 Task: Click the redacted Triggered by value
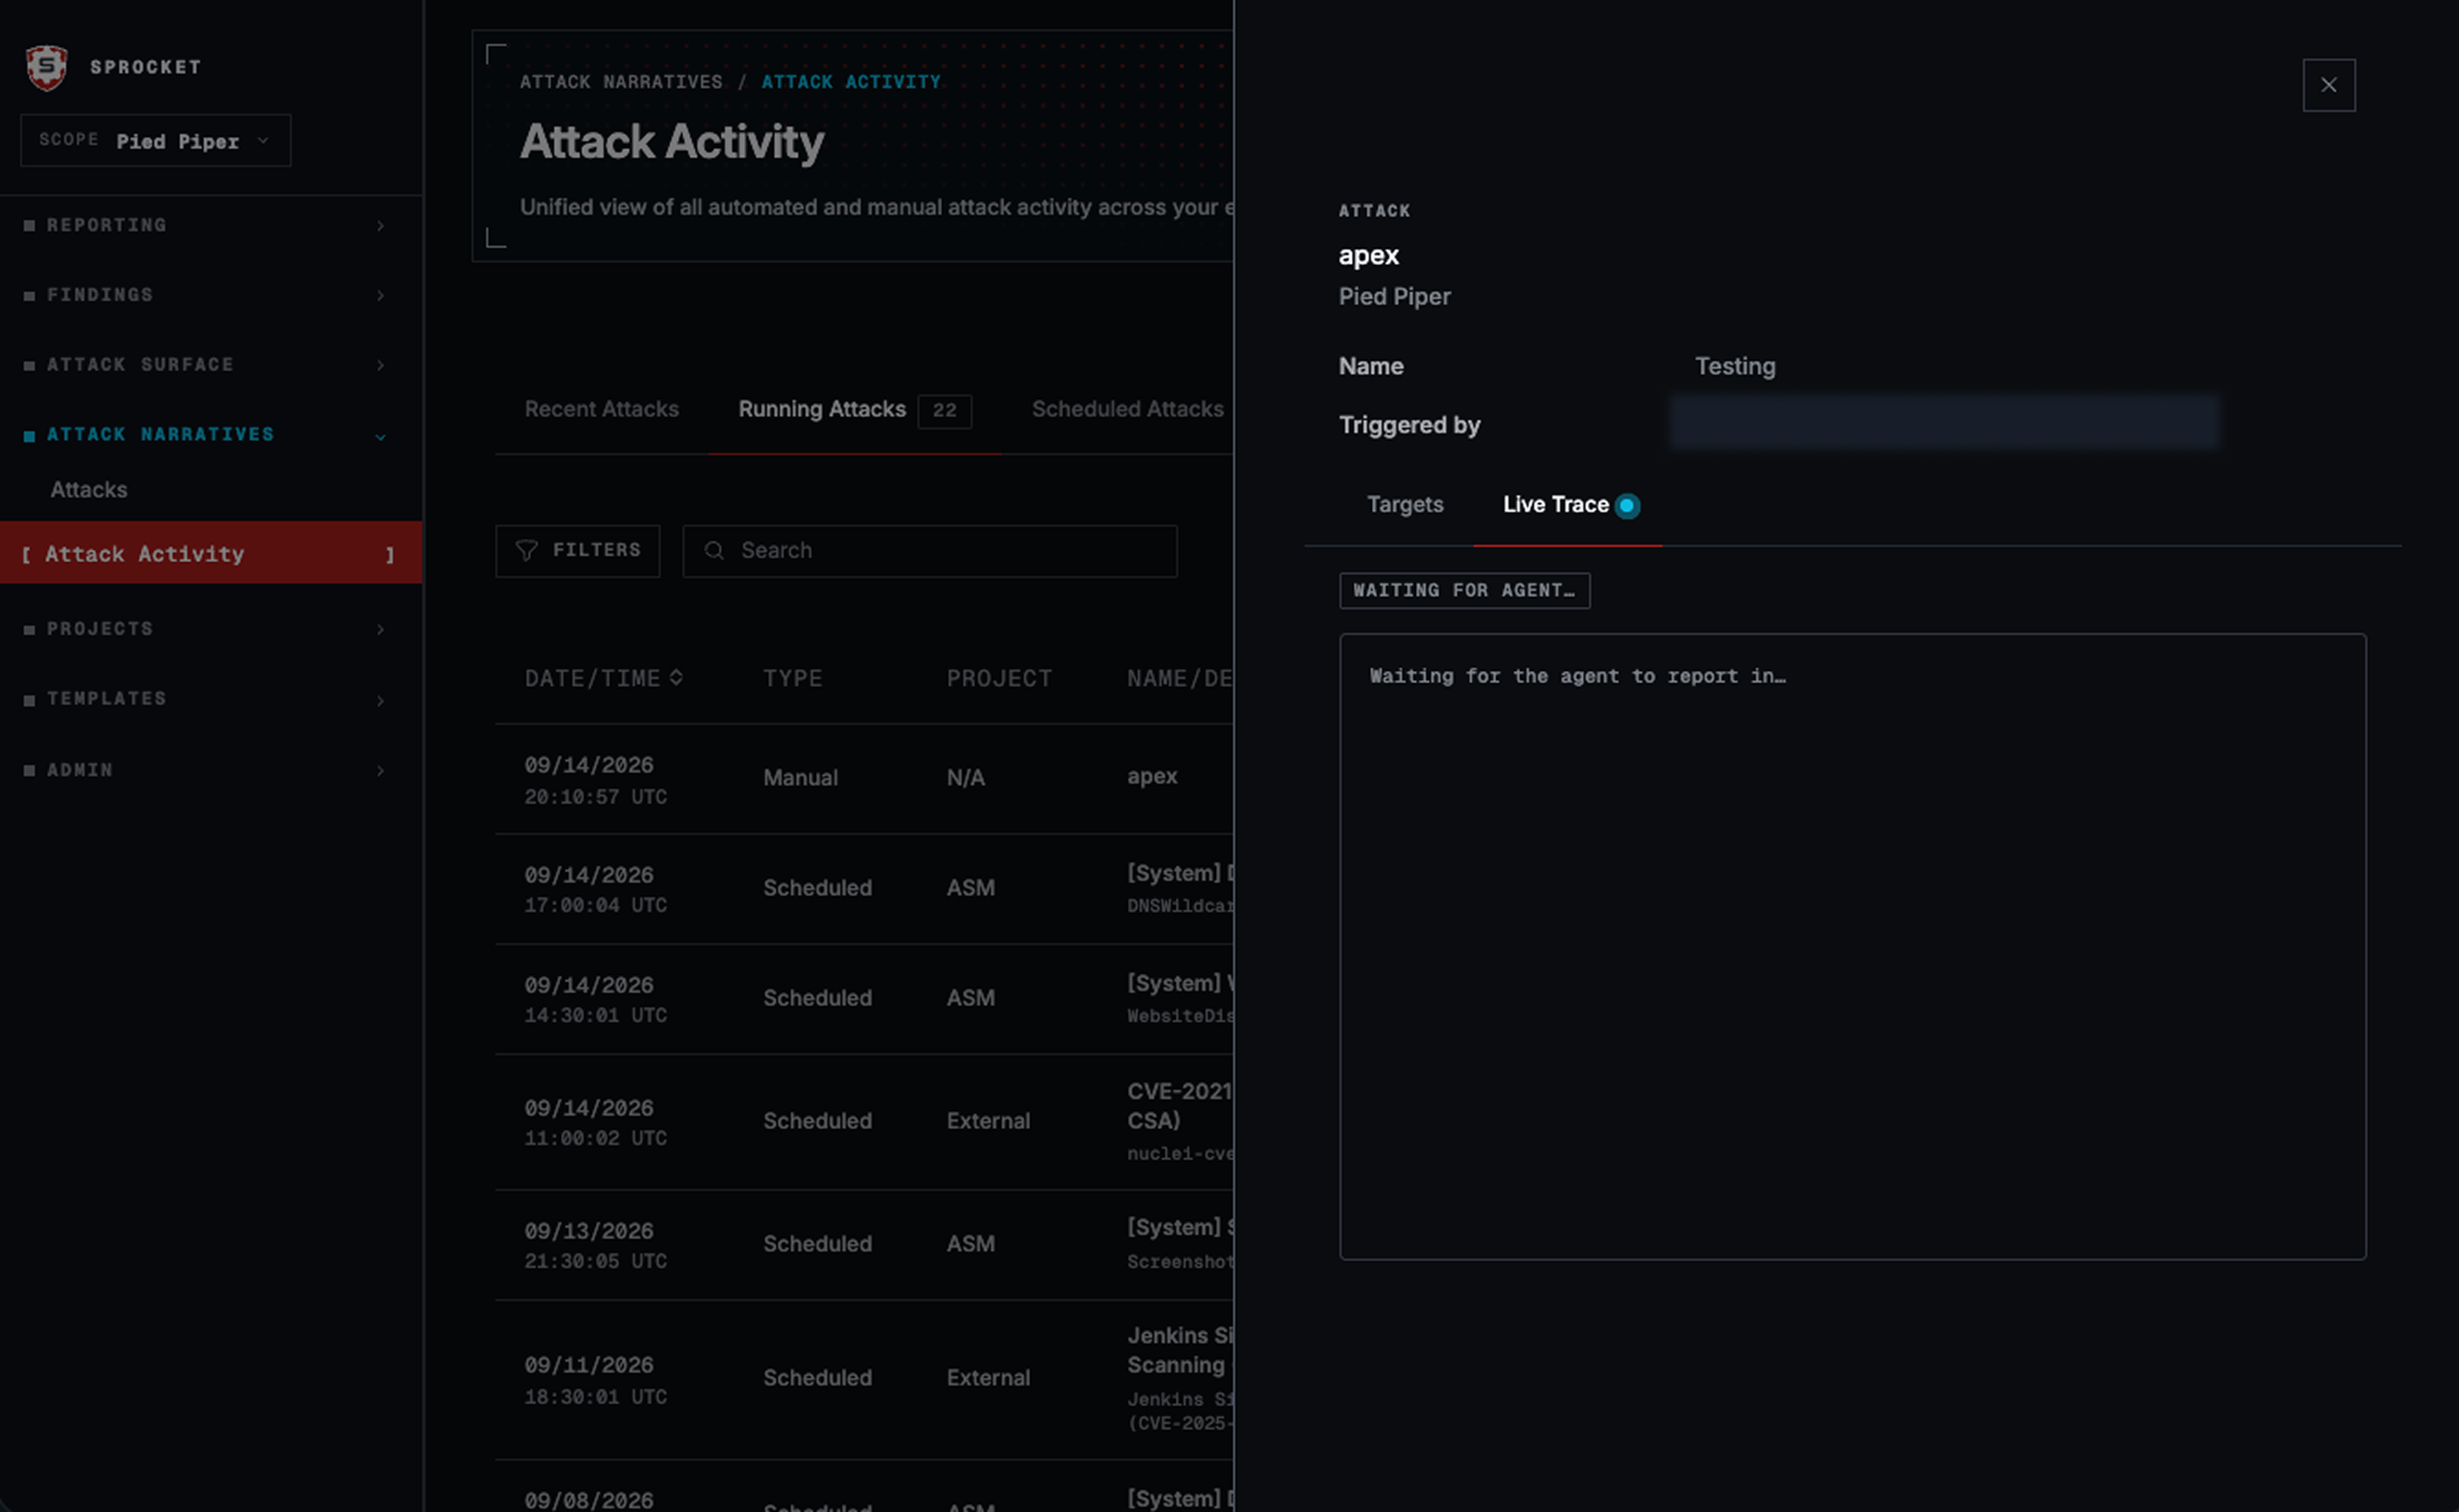pos(1945,424)
